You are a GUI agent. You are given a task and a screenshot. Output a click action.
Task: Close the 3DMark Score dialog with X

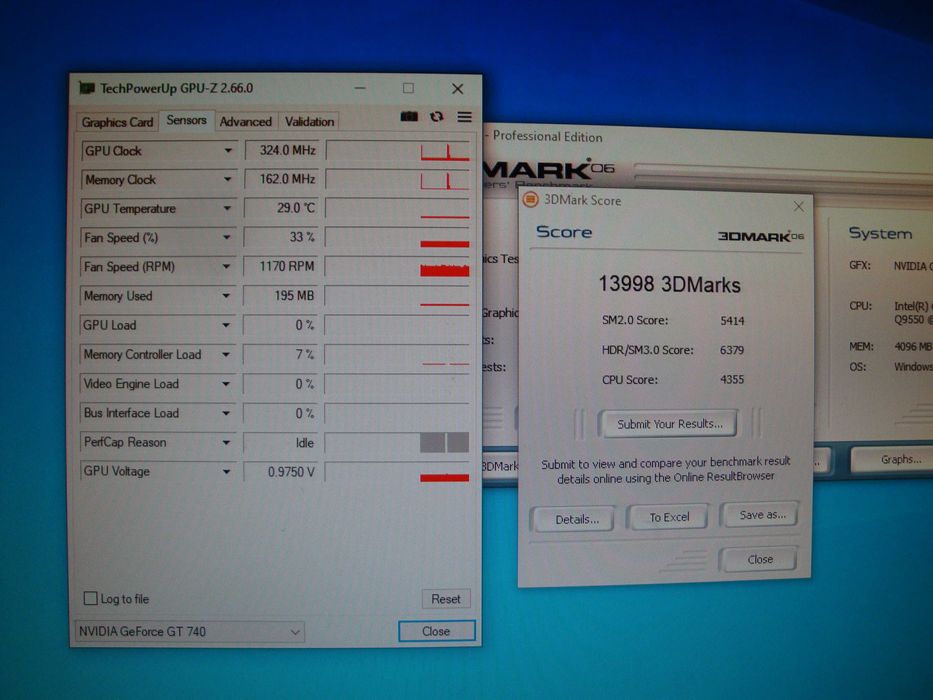tap(799, 206)
